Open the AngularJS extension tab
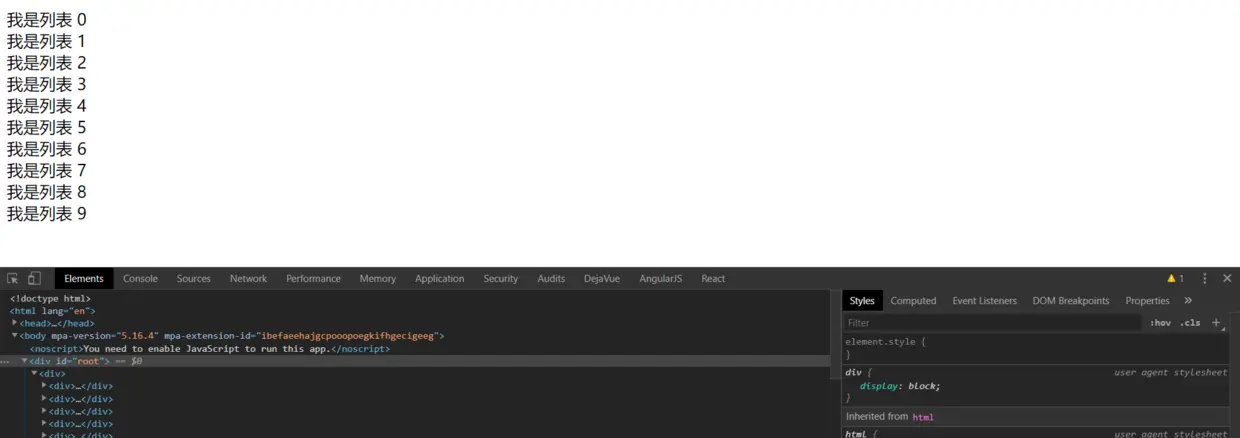This screenshot has width=1240, height=438. click(661, 278)
